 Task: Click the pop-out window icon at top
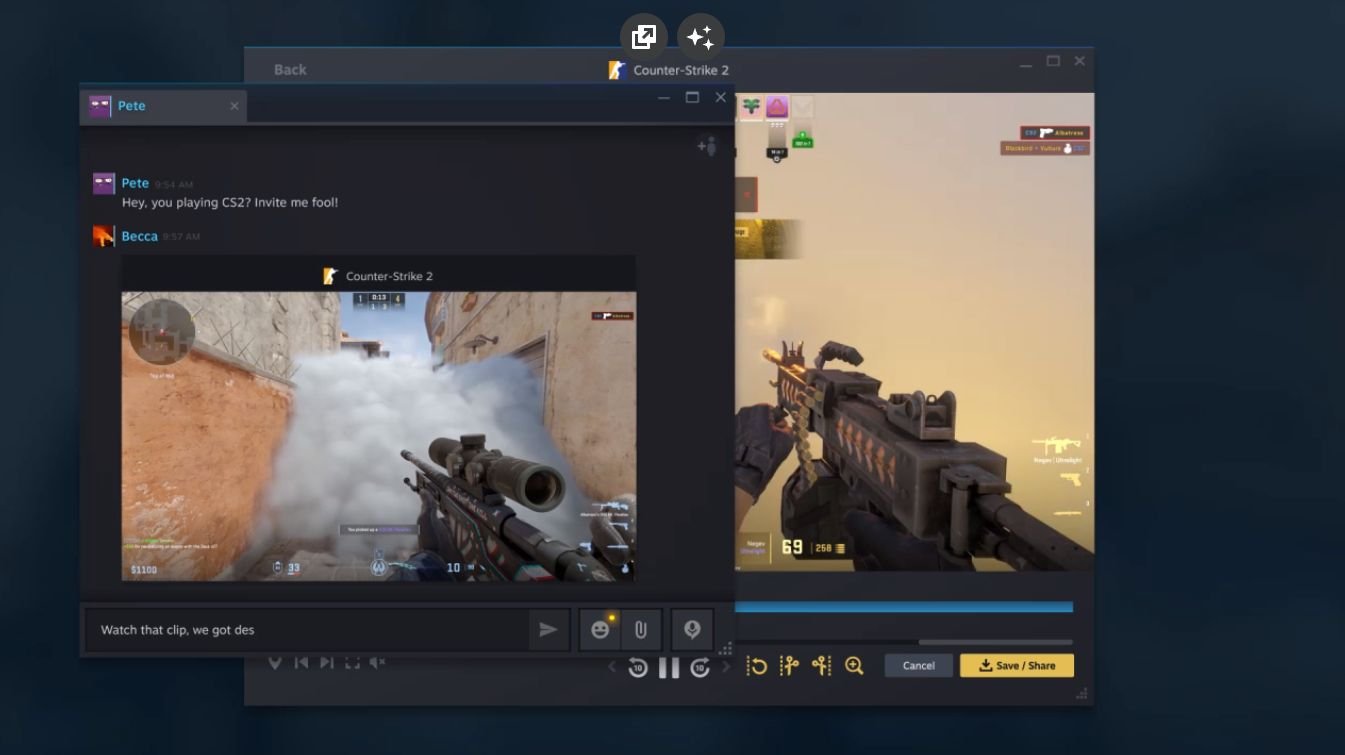(644, 38)
